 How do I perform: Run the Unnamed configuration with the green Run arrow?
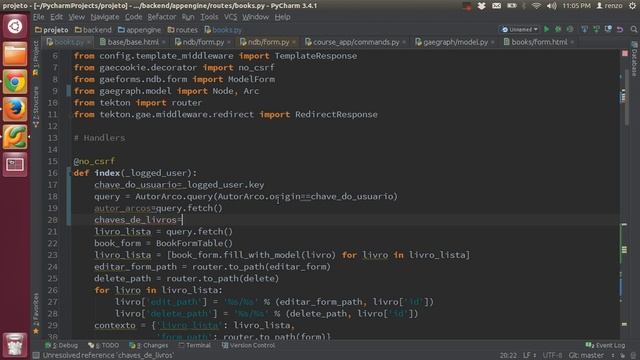547,29
